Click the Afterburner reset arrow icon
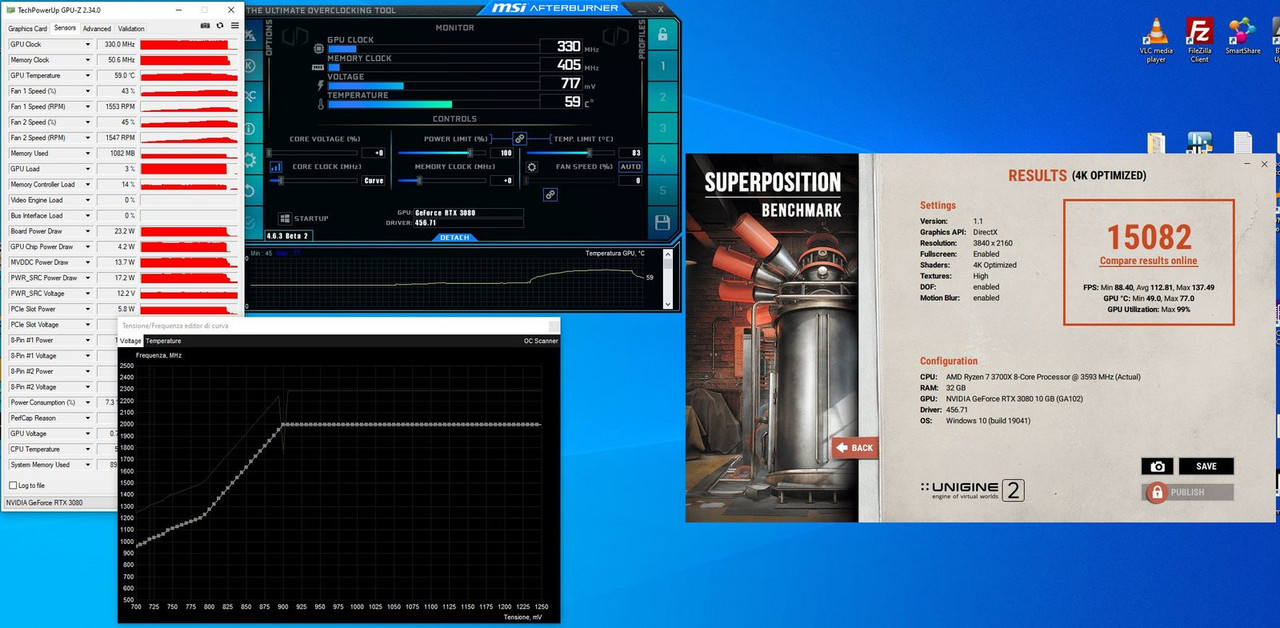Screen dimensions: 1280x628 pos(250,190)
